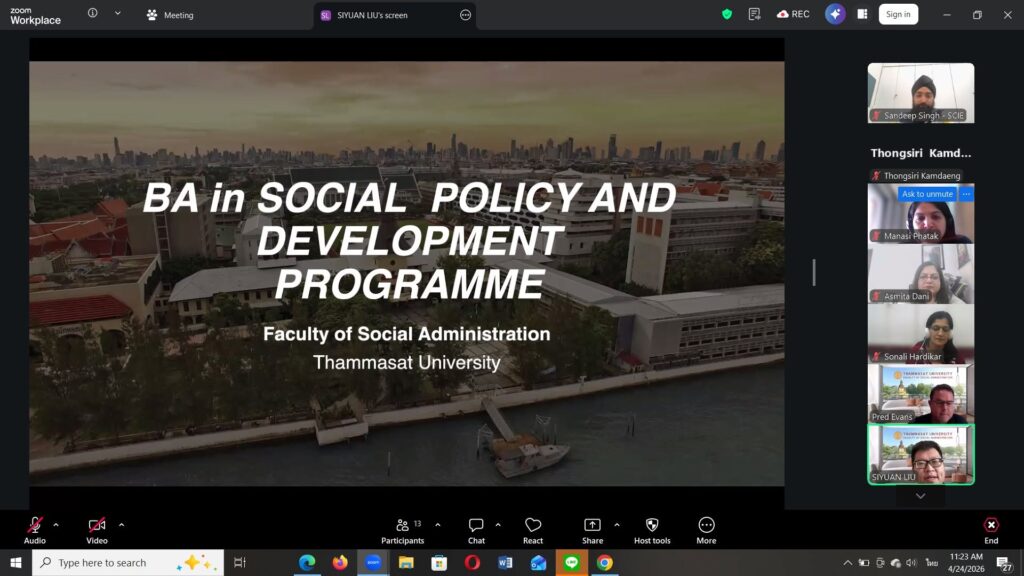
Task: Open File Explorer from taskbar
Action: point(406,562)
